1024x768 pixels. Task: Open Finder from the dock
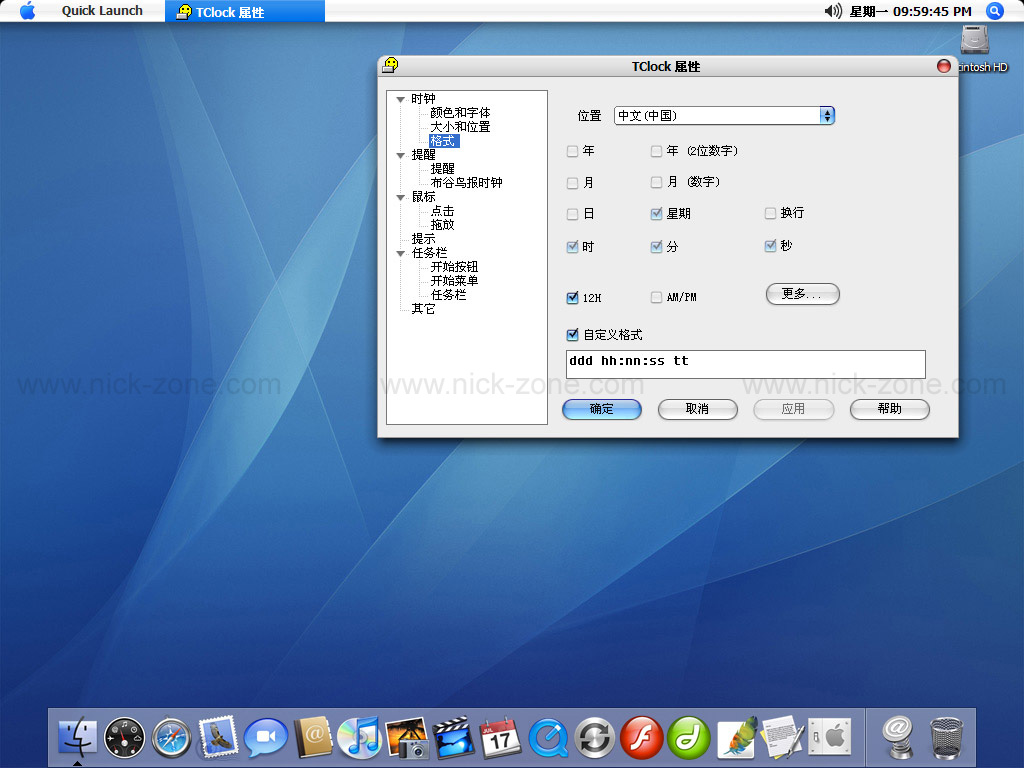pyautogui.click(x=78, y=738)
